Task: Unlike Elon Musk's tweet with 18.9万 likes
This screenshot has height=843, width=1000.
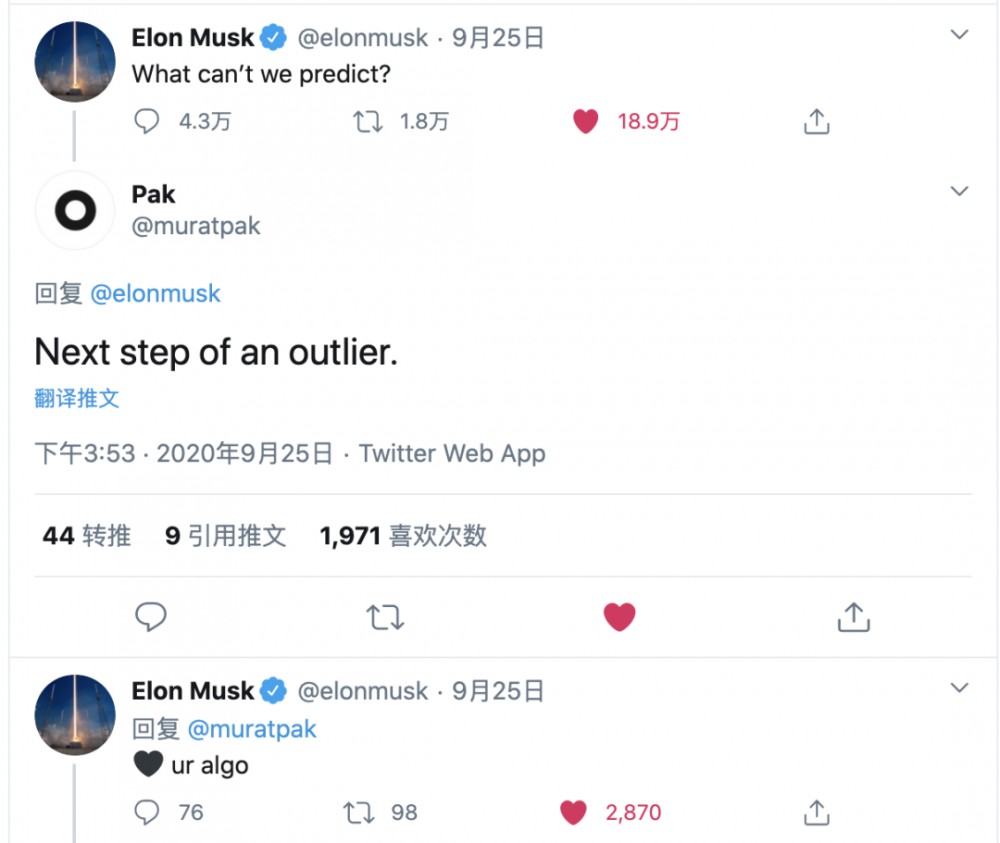Action: [x=585, y=120]
